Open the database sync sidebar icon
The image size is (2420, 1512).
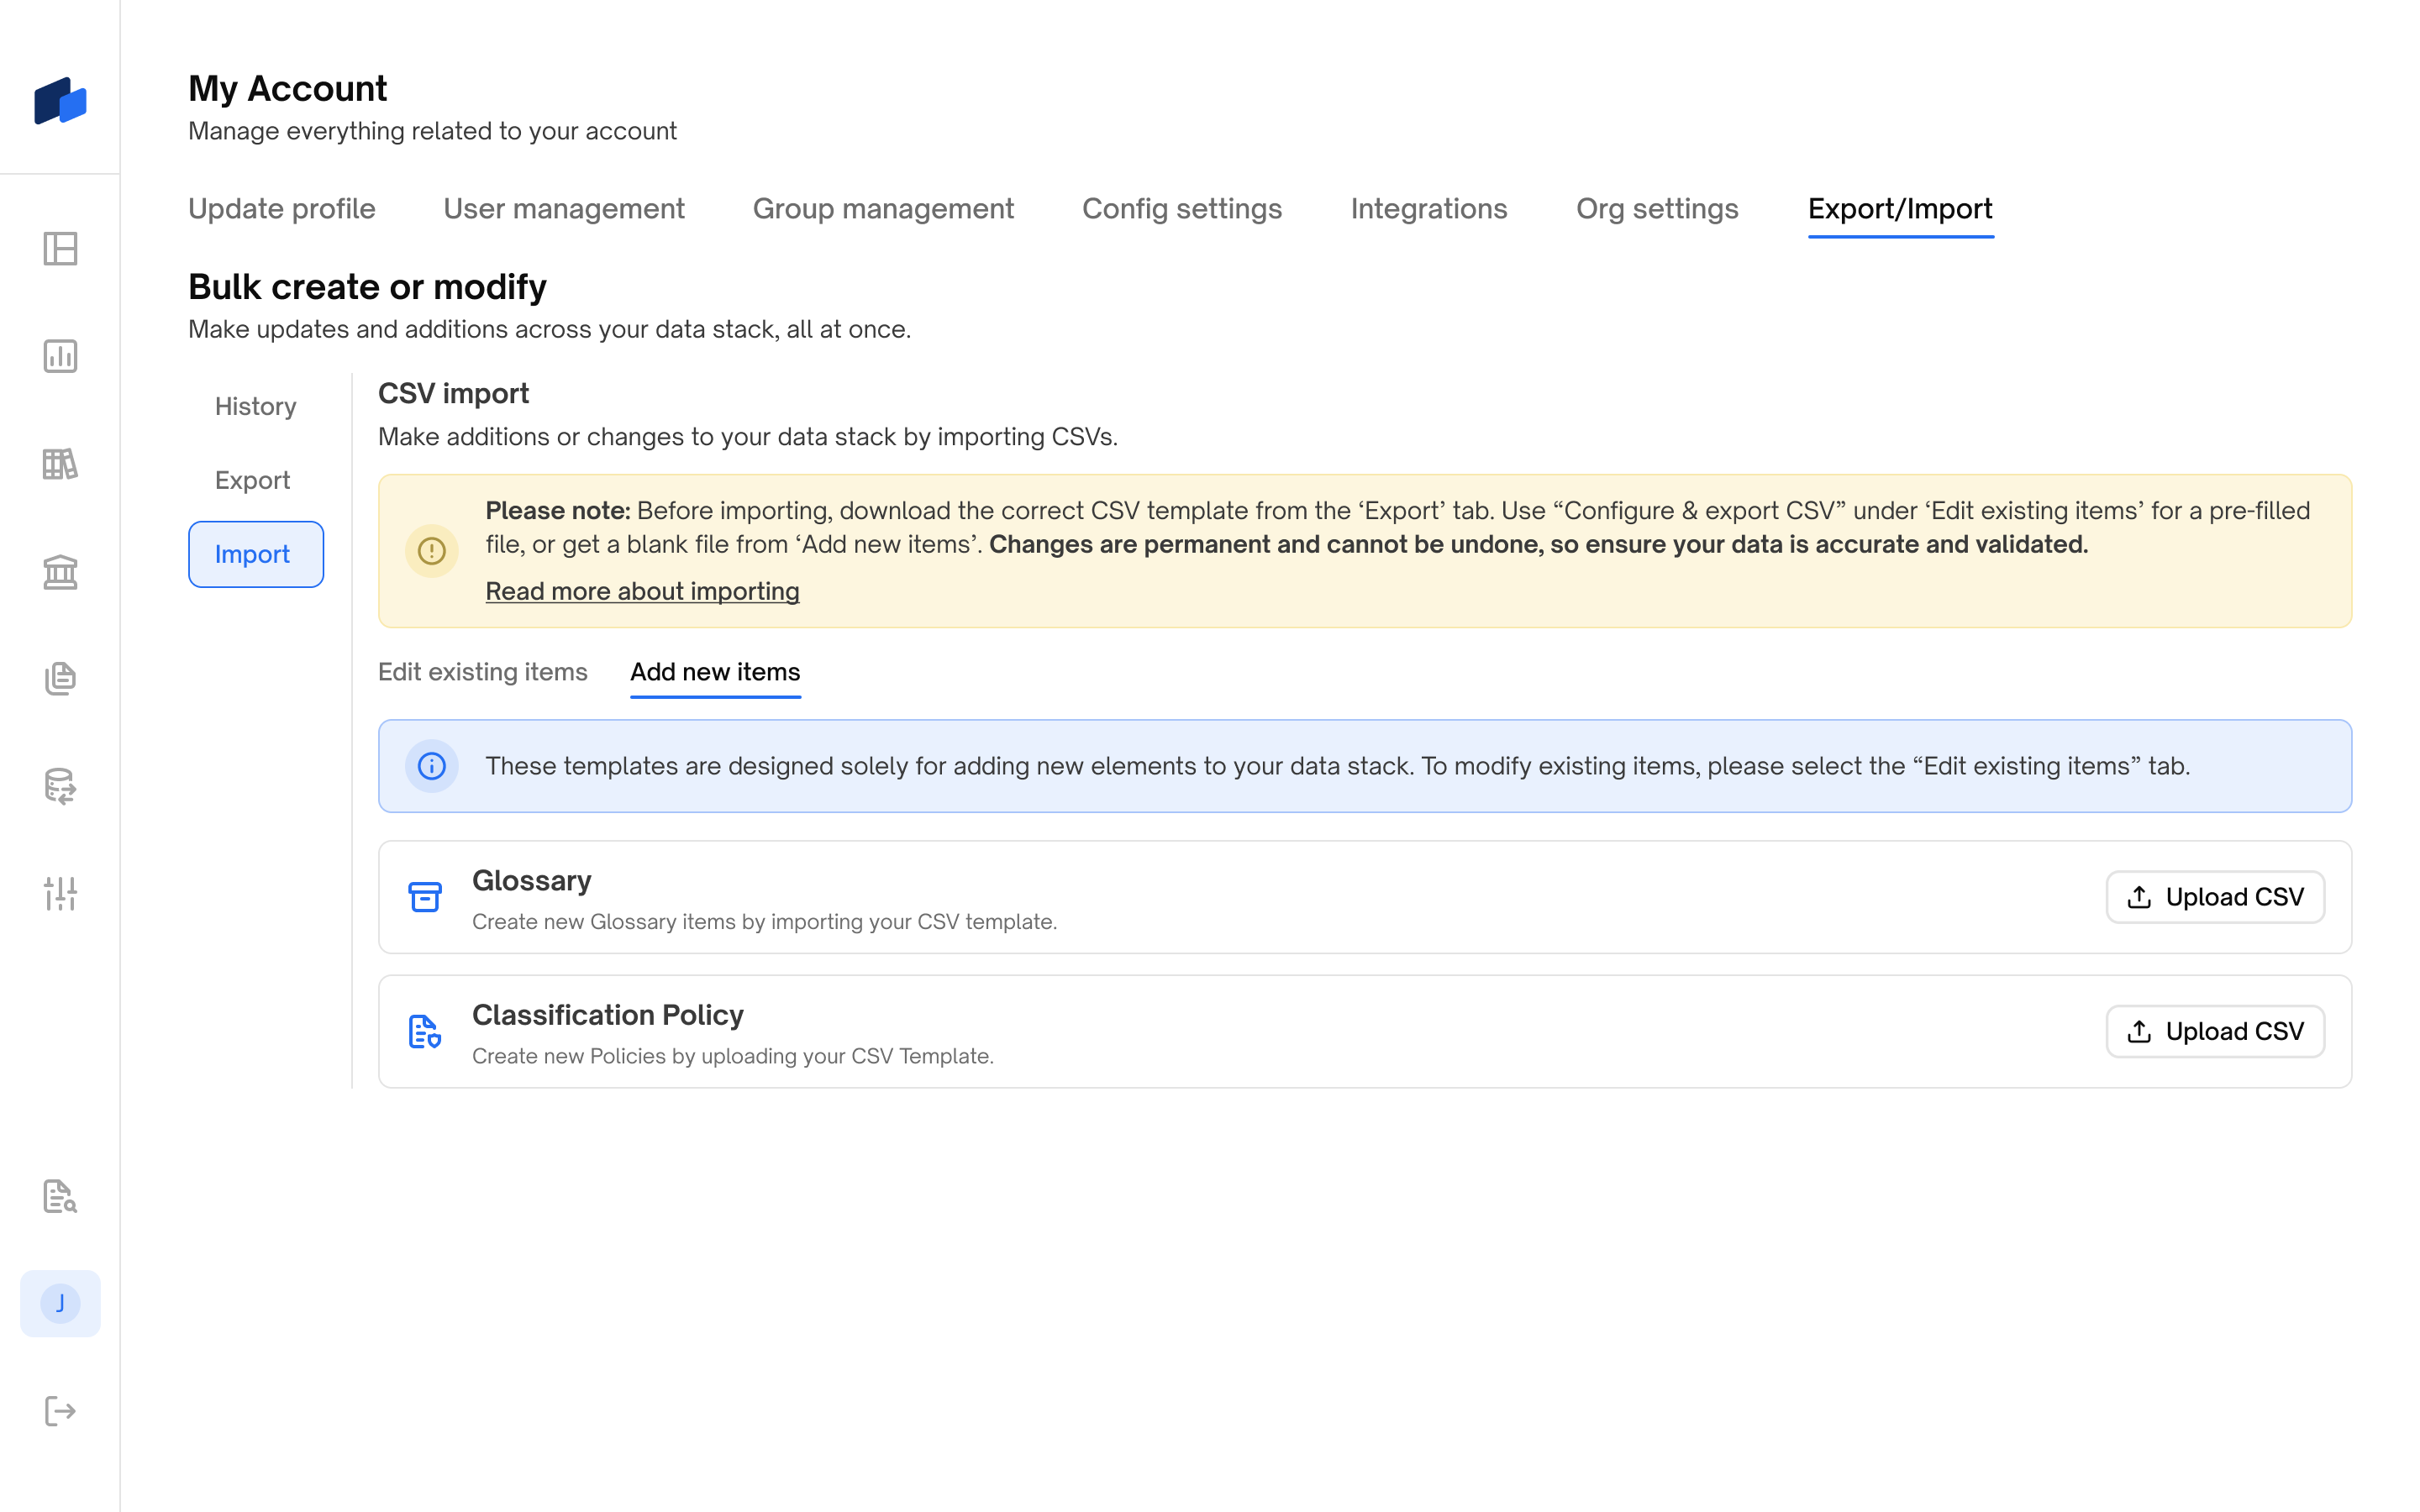tap(60, 787)
